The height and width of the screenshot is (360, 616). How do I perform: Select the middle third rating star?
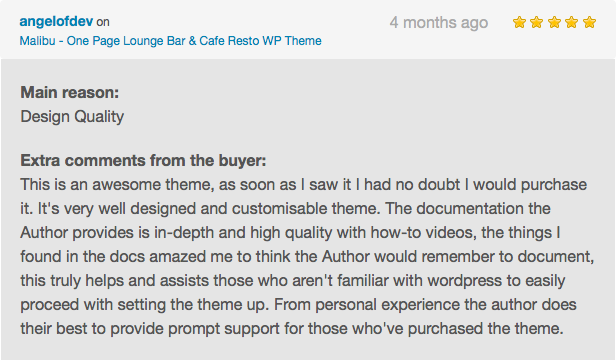(x=554, y=22)
